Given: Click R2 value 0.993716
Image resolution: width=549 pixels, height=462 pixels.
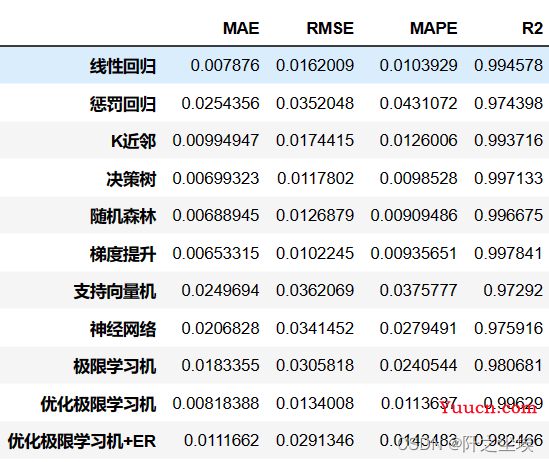Looking at the screenshot, I should (x=508, y=140).
